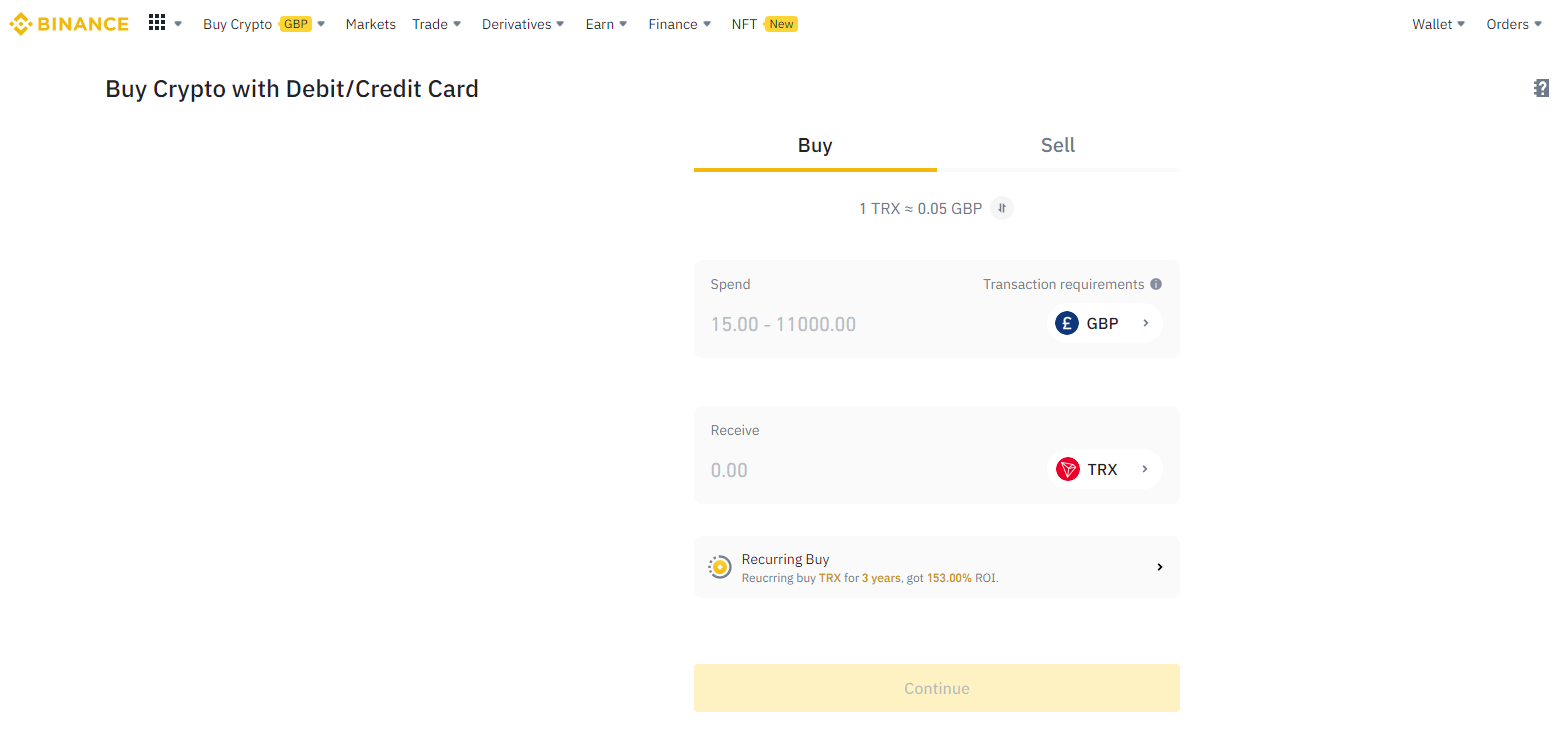1559x743 pixels.
Task: Open the apps grid menu icon
Action: 157,23
